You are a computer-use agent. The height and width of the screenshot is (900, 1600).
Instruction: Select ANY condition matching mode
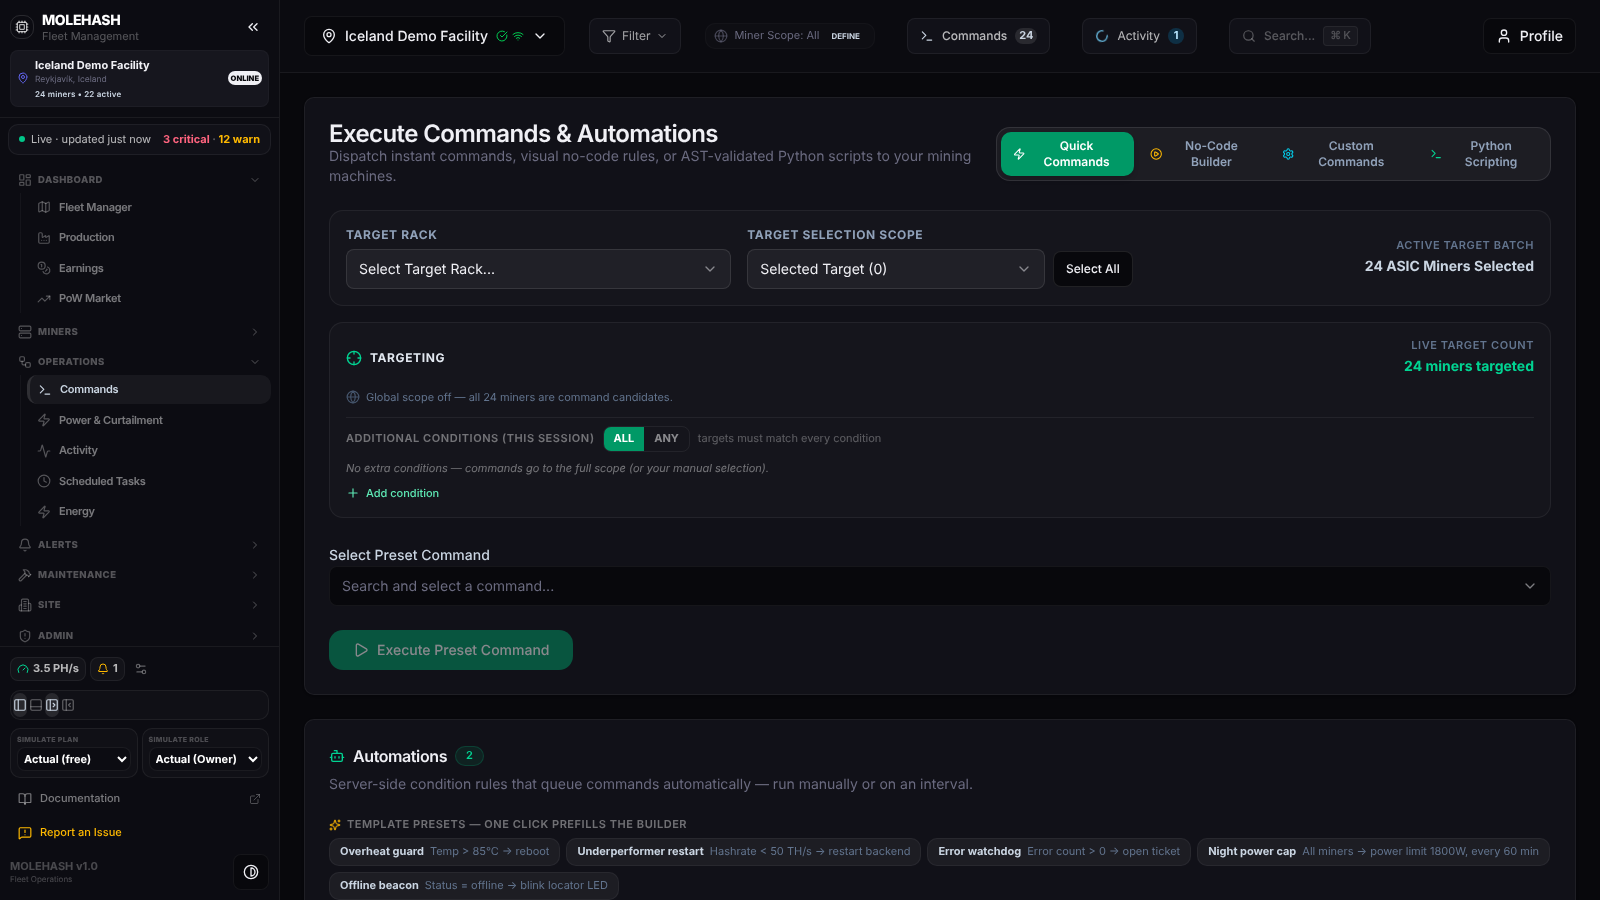click(x=666, y=438)
